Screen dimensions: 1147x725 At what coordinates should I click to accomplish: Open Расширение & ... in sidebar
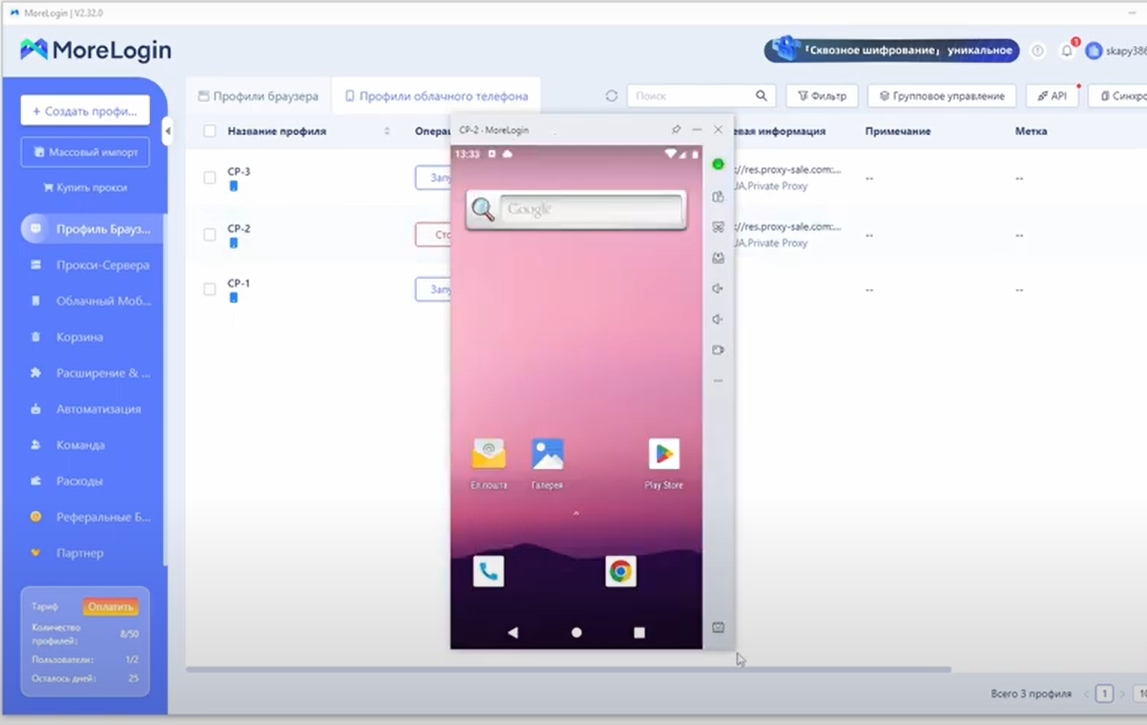92,372
